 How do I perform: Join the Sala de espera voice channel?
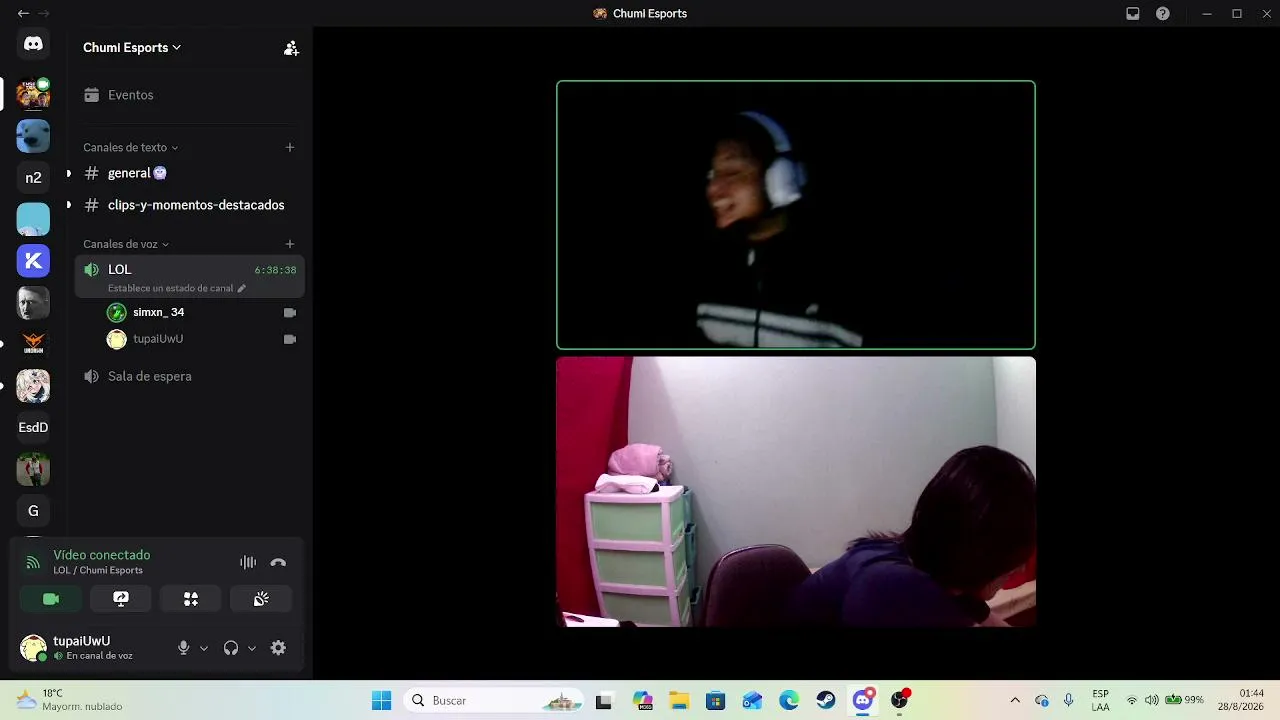coord(189,376)
